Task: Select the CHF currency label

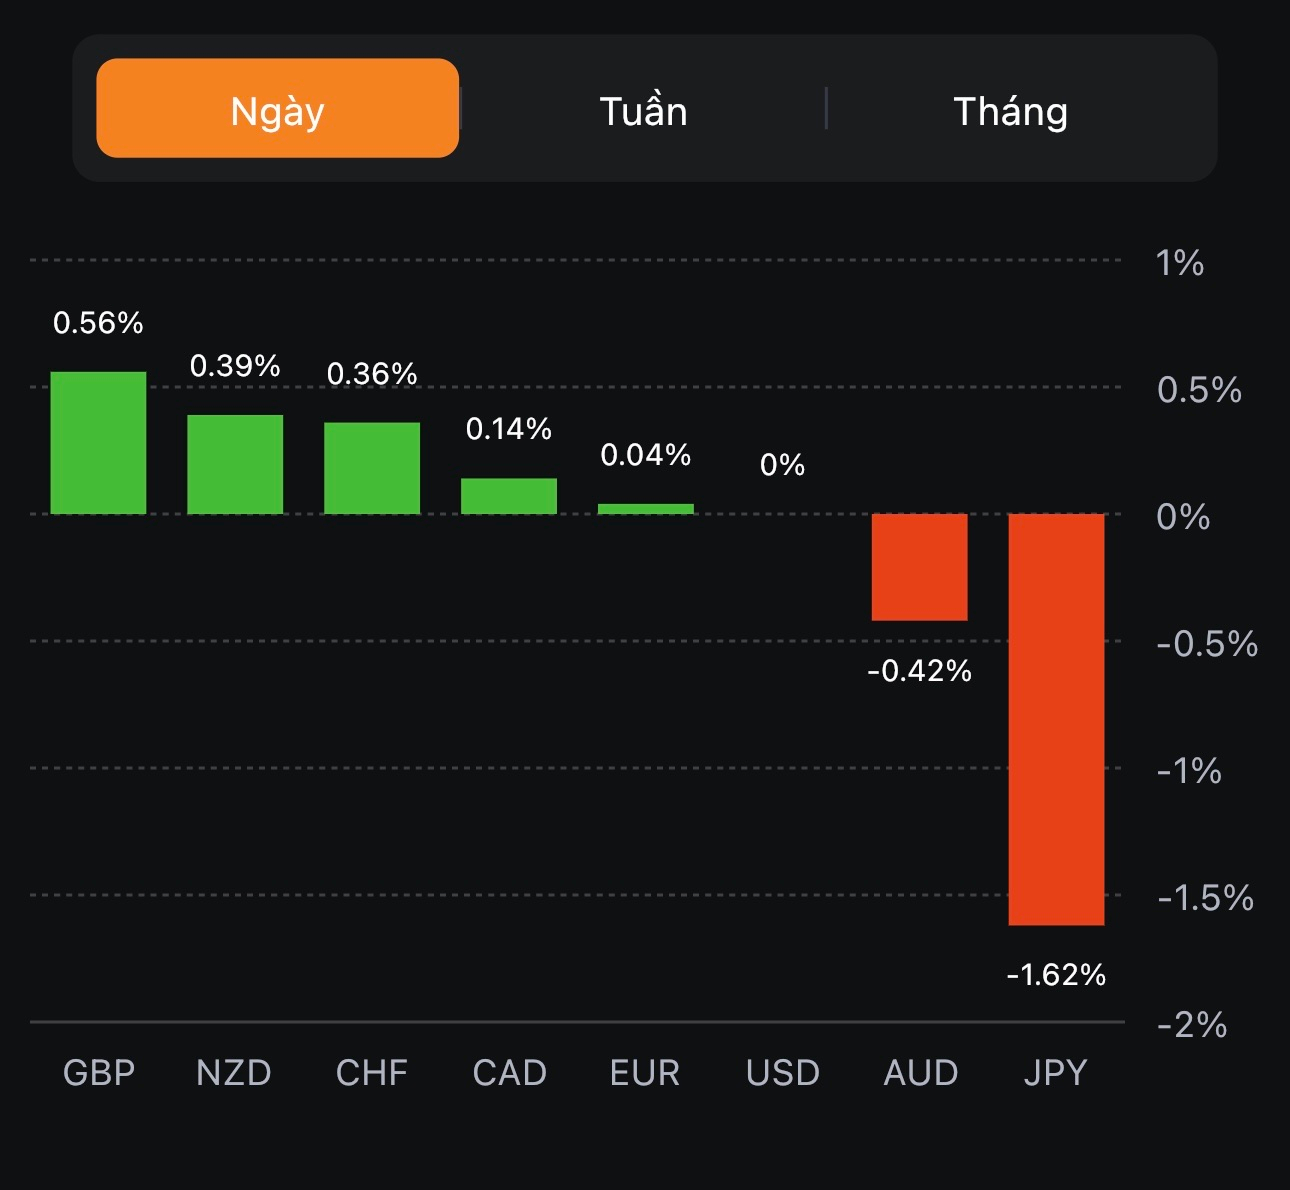Action: (x=372, y=1073)
